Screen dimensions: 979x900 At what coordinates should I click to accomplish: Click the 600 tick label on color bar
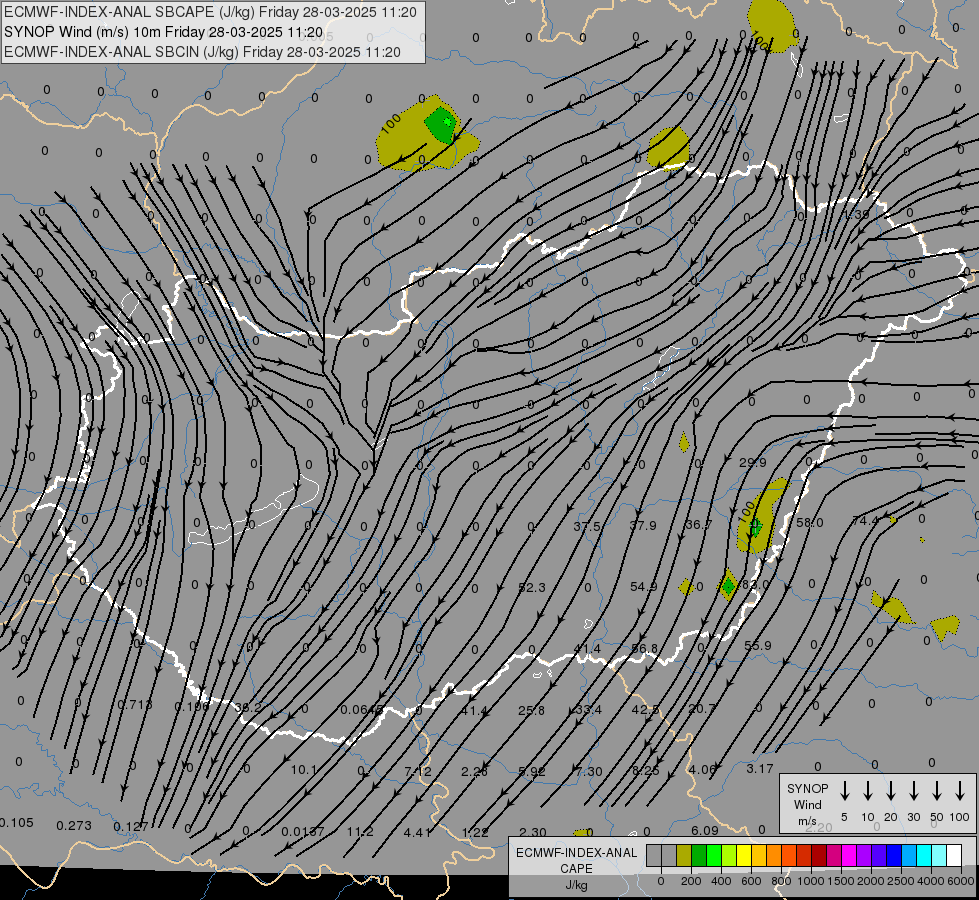751,881
